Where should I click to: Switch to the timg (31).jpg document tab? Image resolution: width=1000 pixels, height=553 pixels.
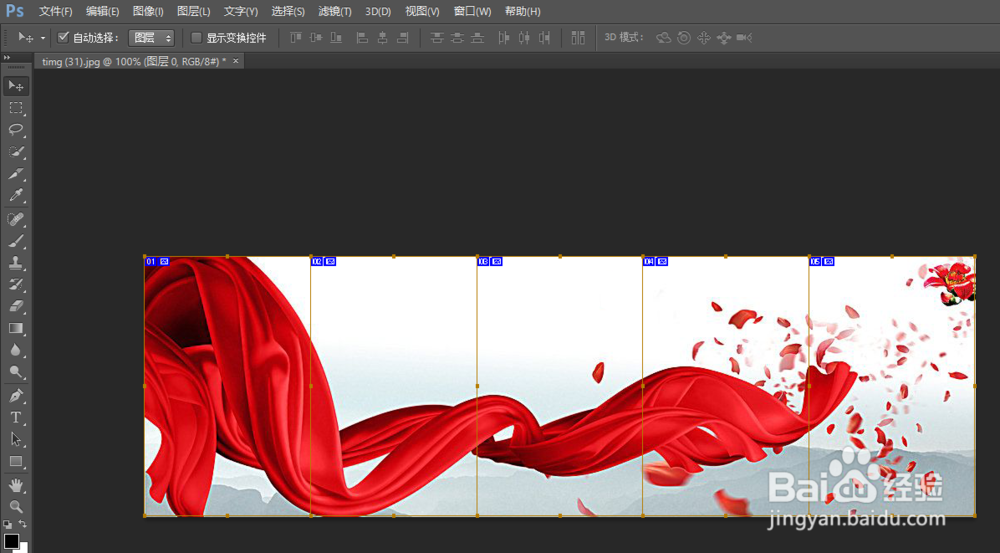point(133,61)
